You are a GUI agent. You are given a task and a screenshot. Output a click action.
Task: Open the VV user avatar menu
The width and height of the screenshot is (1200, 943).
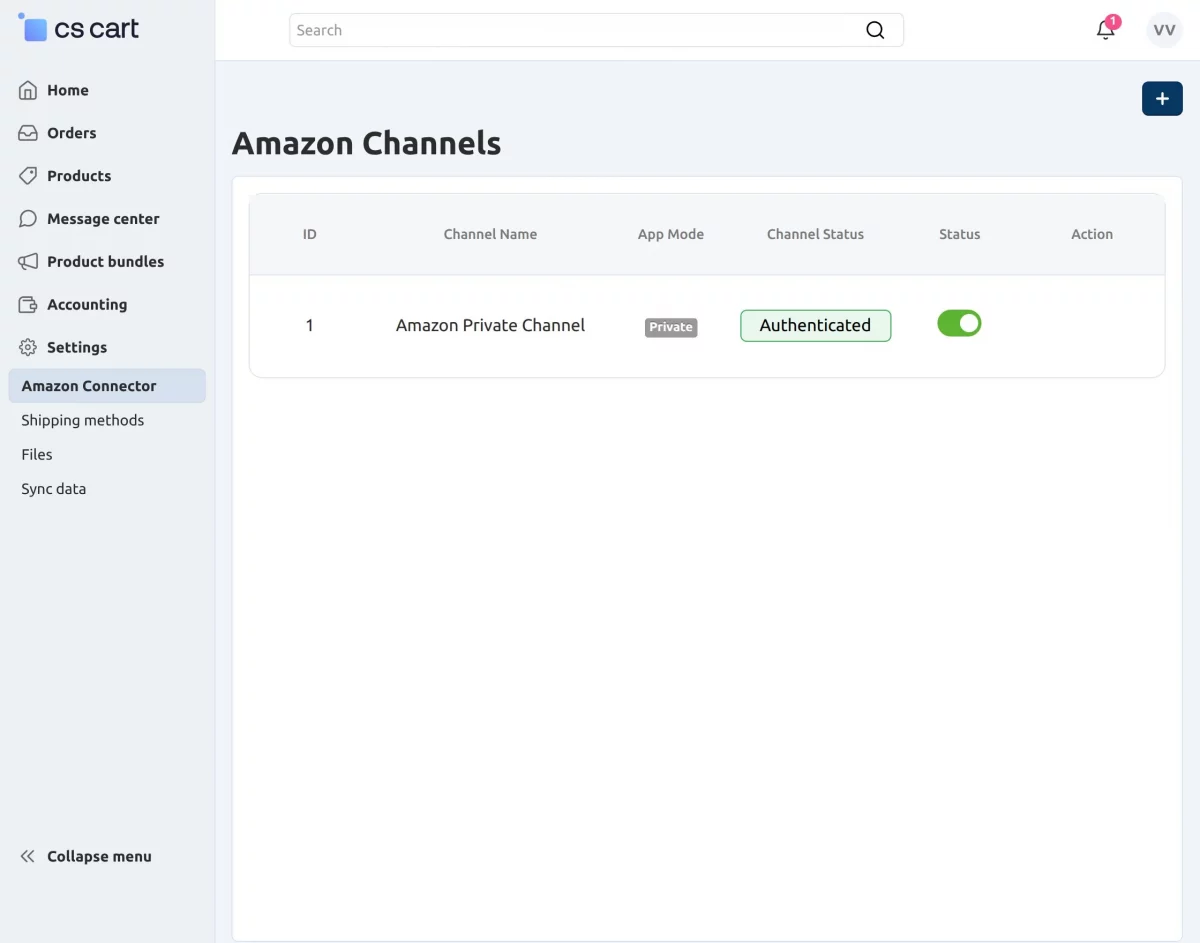[1164, 30]
